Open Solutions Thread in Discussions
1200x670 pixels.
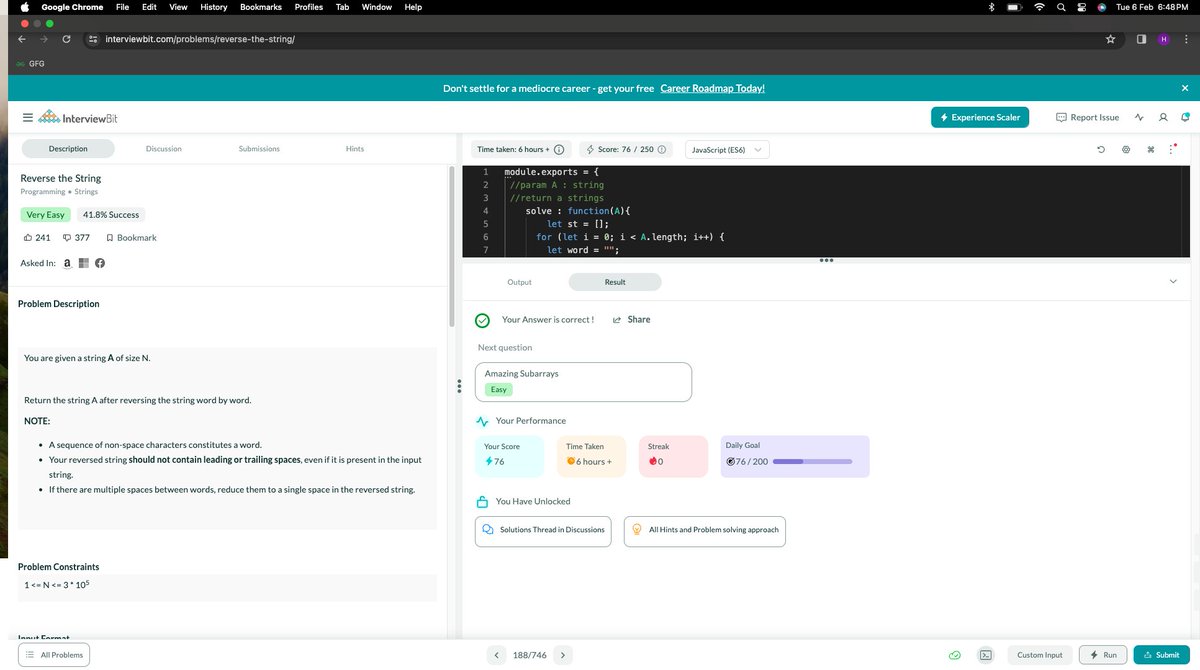coord(544,530)
